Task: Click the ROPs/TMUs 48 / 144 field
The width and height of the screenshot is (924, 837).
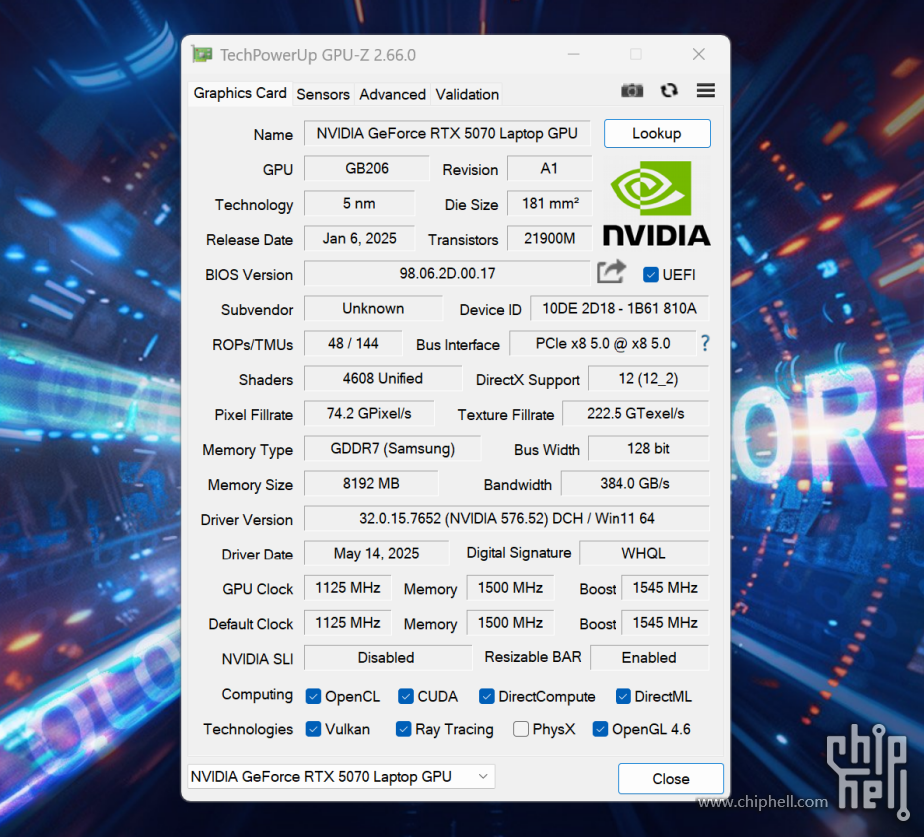Action: tap(353, 344)
